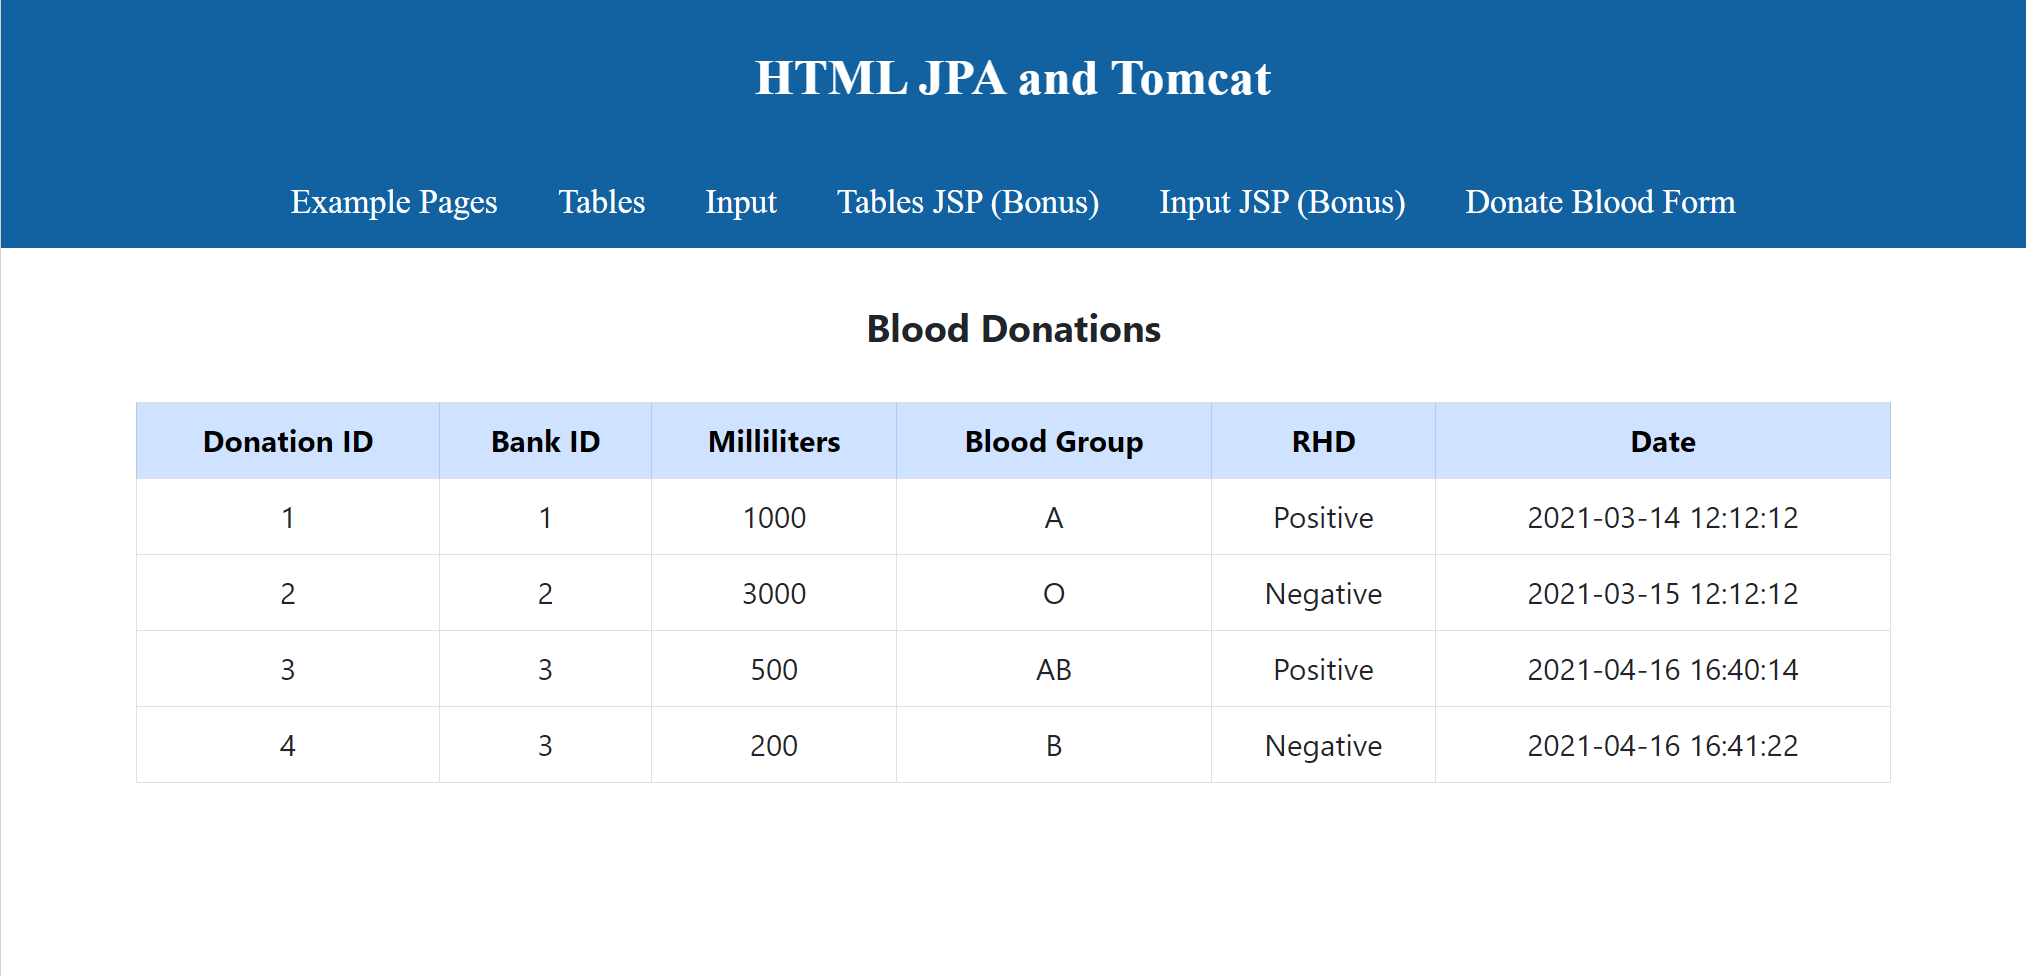Click the Positive RHD cell in row 1
This screenshot has height=976, width=2026.
[x=1322, y=517]
